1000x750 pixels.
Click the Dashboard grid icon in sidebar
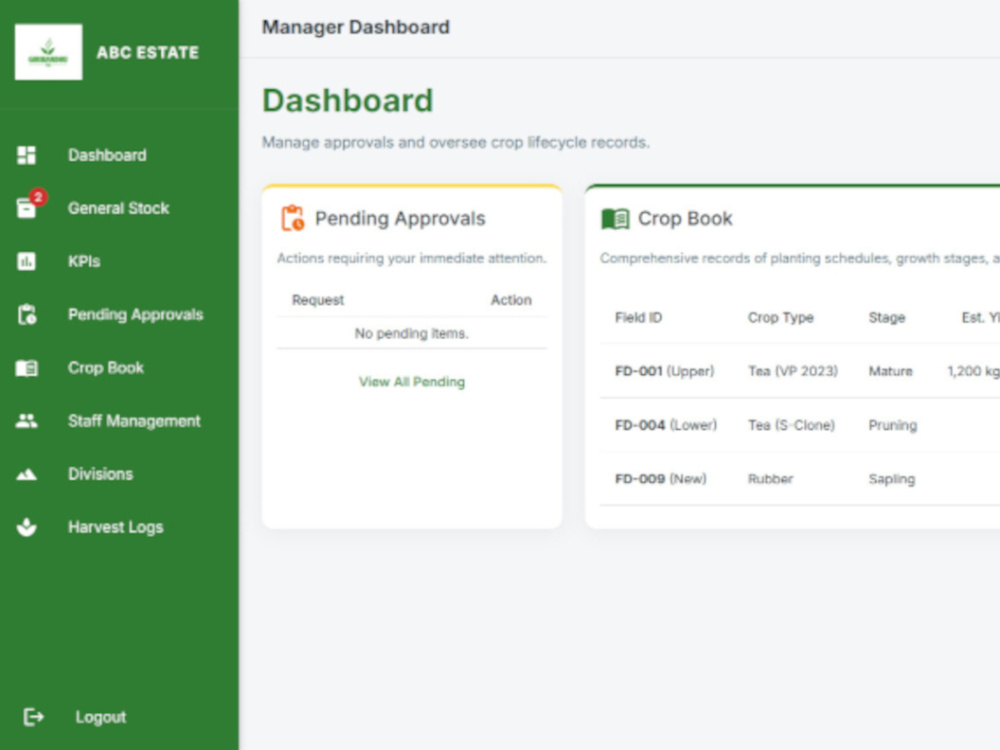click(27, 155)
